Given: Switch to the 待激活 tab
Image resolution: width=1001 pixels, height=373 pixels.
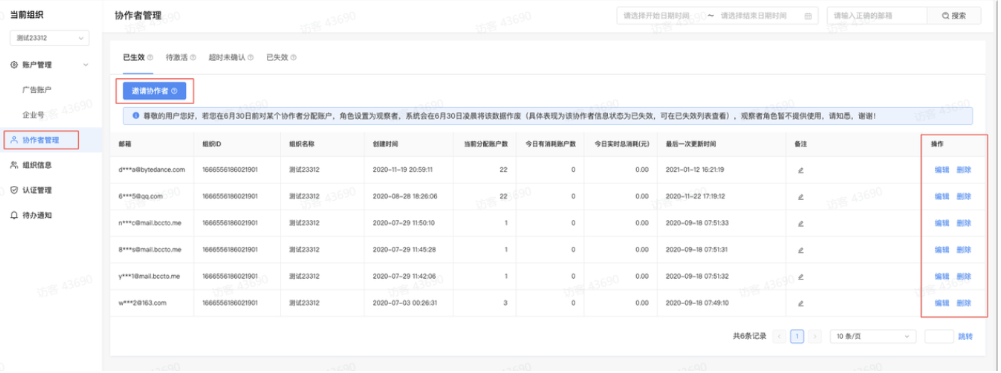Looking at the screenshot, I should pyautogui.click(x=176, y=57).
